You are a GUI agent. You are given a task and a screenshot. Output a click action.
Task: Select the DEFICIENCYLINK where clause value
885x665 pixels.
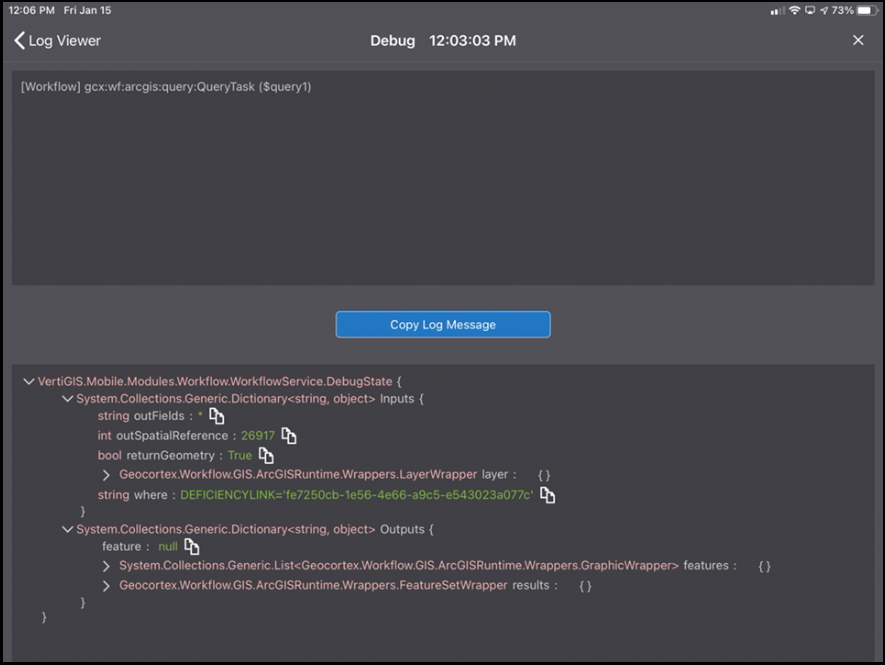(357, 495)
